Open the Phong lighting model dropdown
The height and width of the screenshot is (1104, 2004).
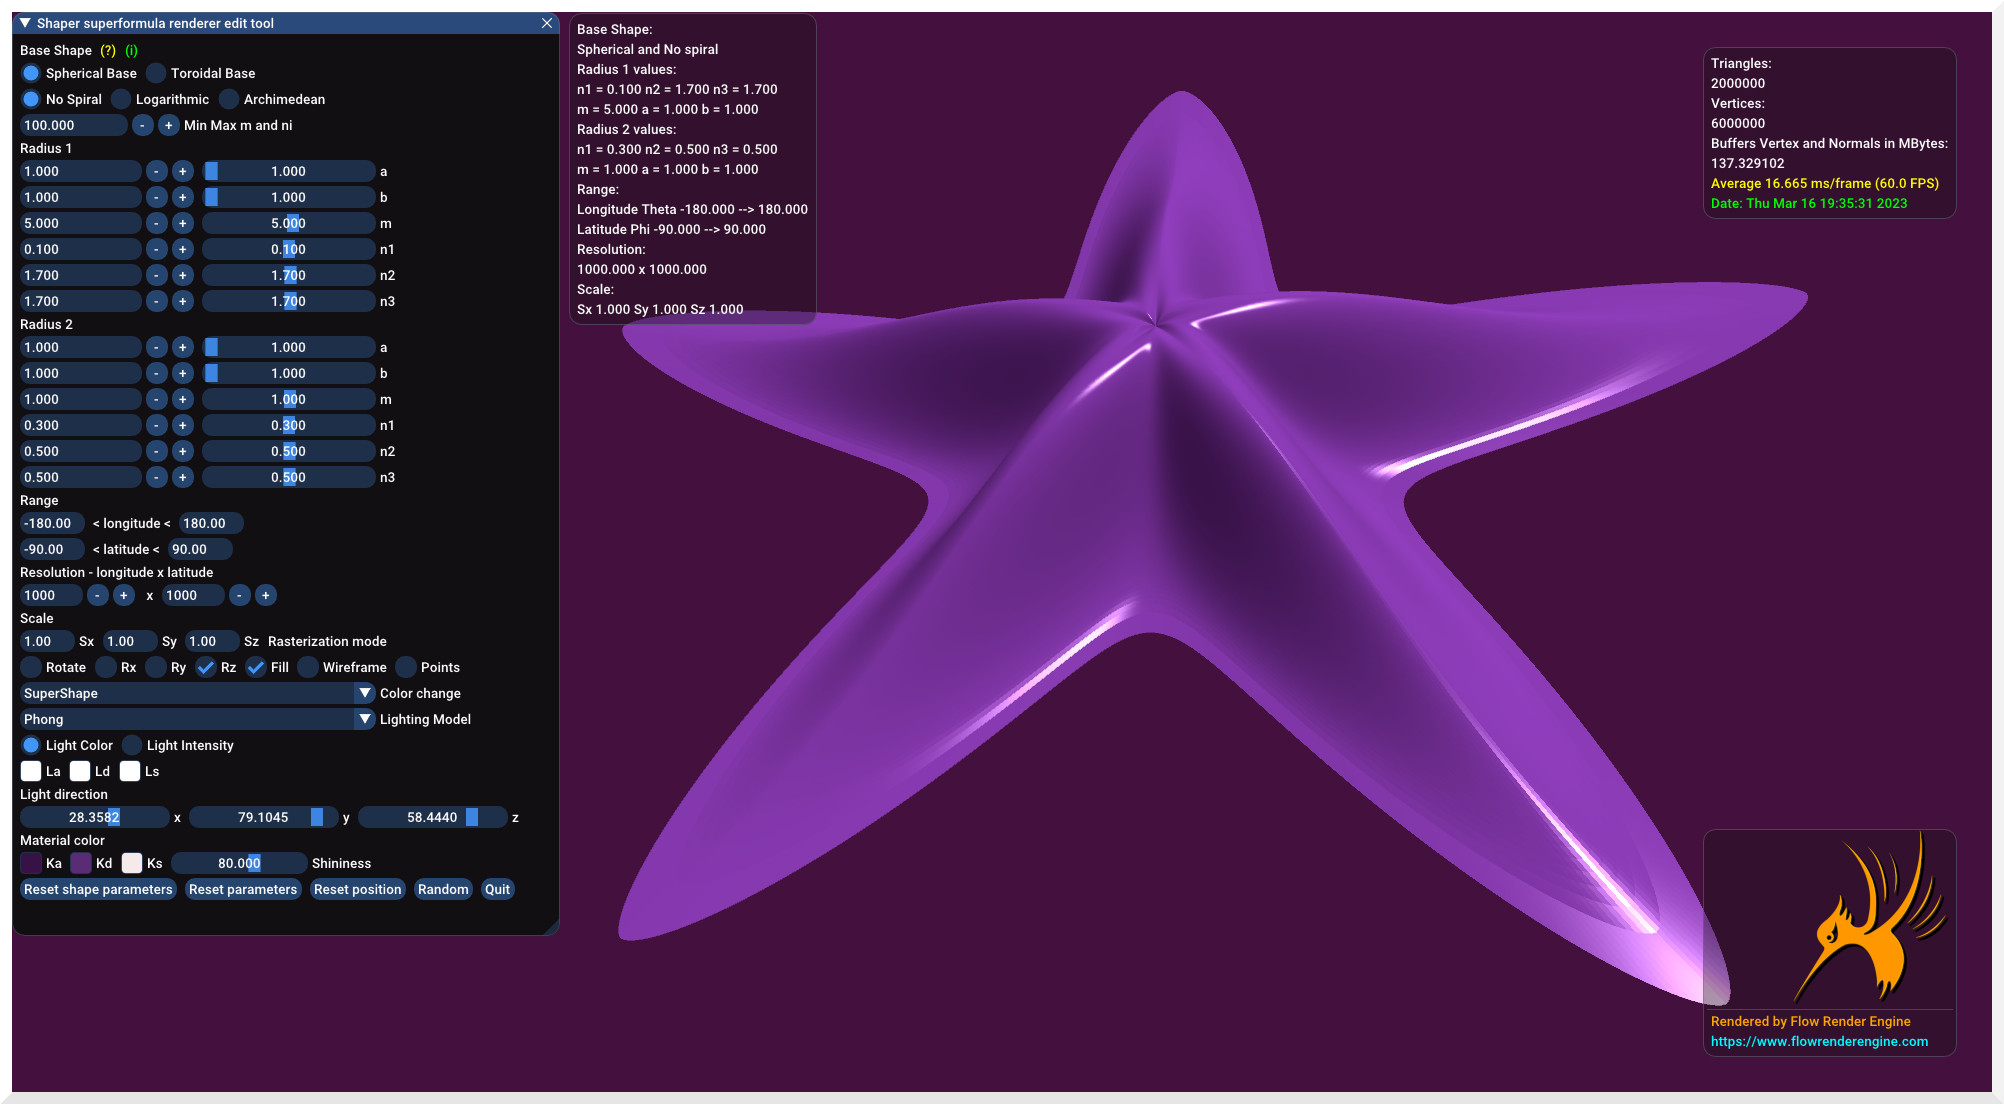pos(197,719)
